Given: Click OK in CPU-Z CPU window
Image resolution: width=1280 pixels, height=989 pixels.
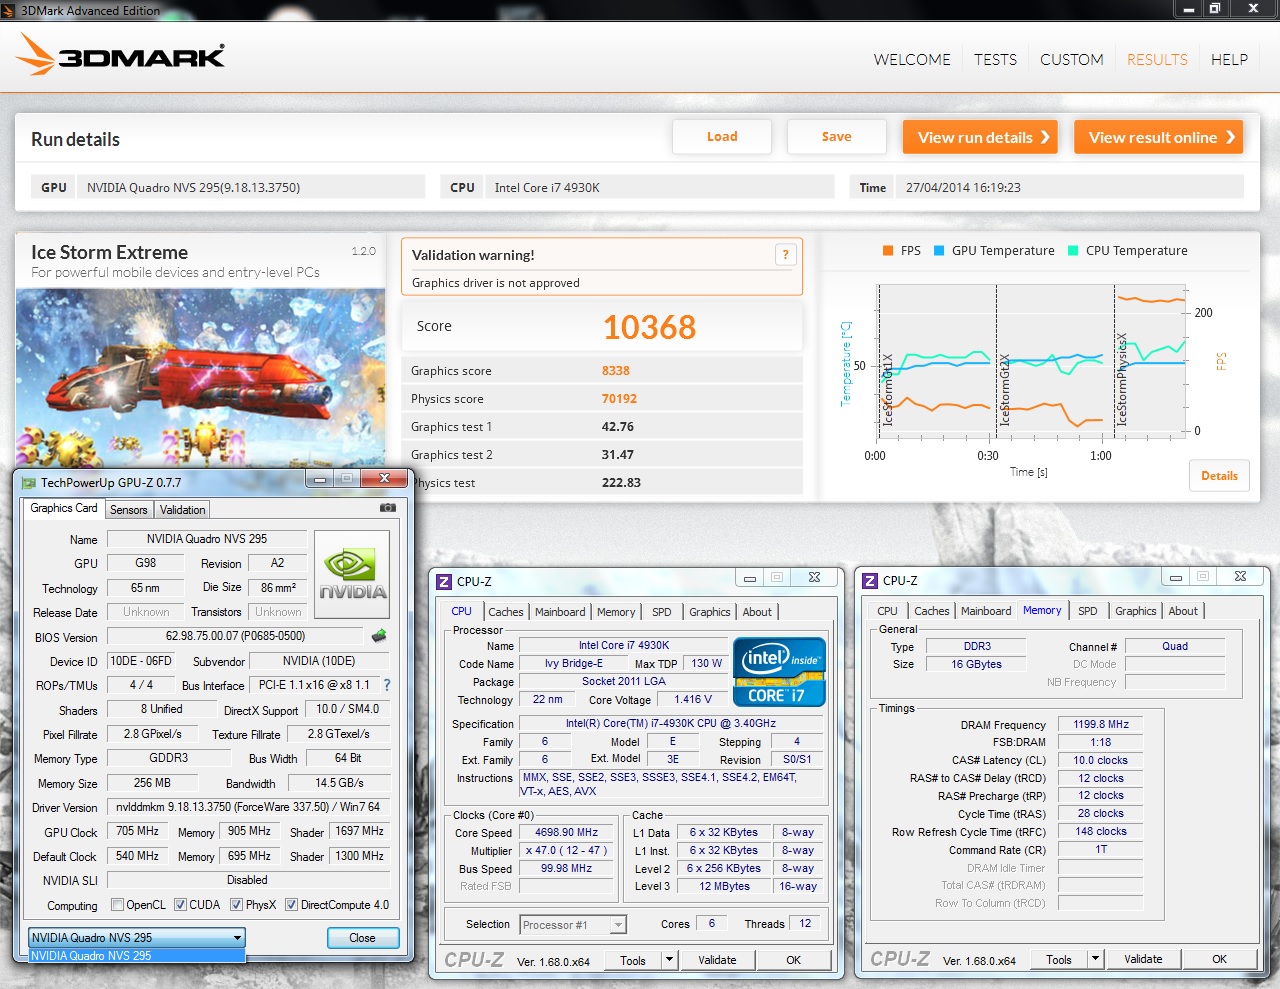Looking at the screenshot, I should click(x=793, y=960).
